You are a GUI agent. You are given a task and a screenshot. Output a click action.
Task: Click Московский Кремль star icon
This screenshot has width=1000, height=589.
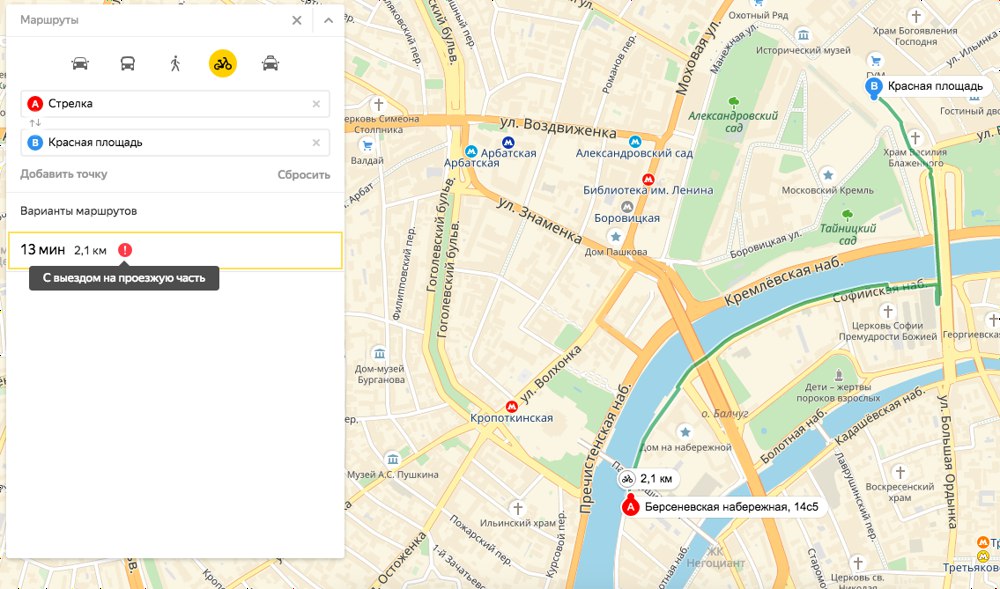828,174
